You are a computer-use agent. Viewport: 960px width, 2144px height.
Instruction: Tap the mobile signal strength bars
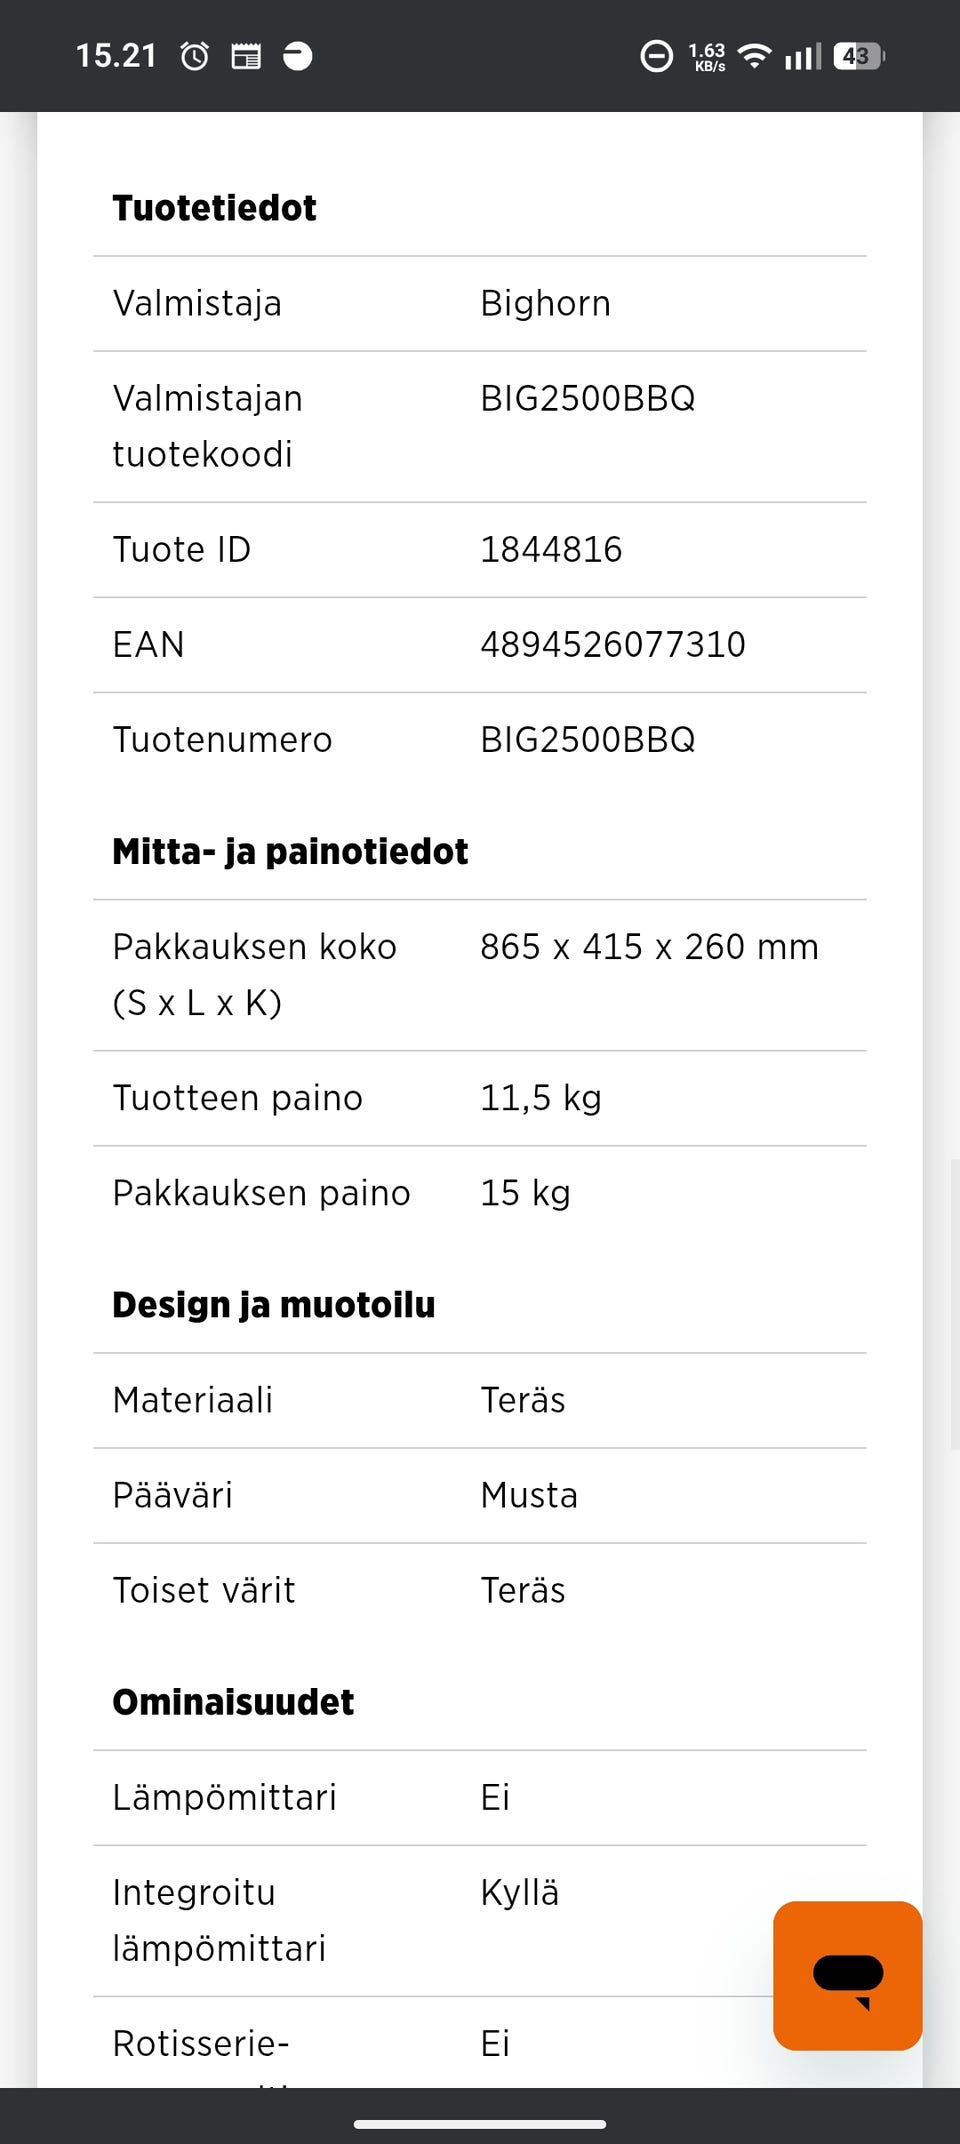803,56
